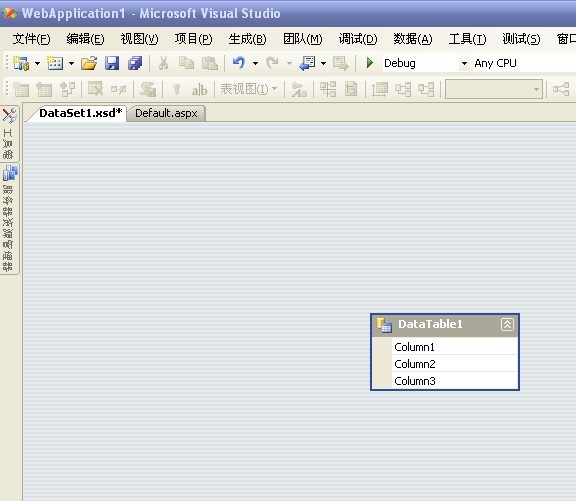Open the 生成(B) menu

tap(247, 39)
